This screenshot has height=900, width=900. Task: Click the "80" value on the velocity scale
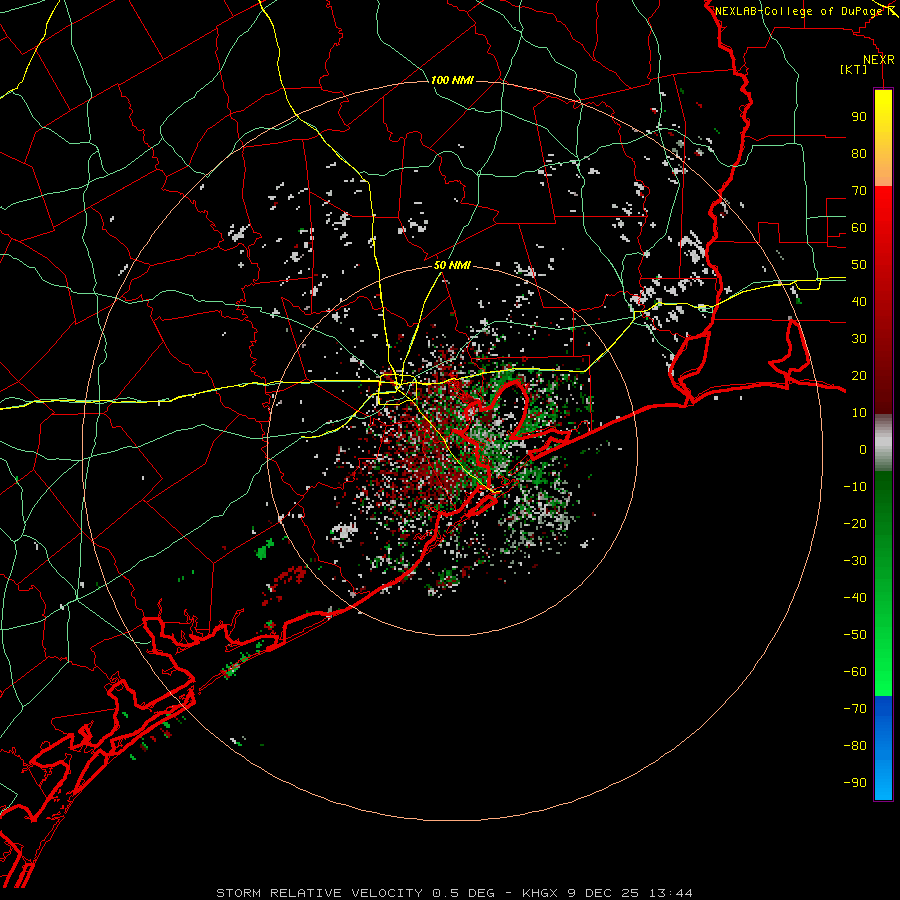tap(859, 153)
